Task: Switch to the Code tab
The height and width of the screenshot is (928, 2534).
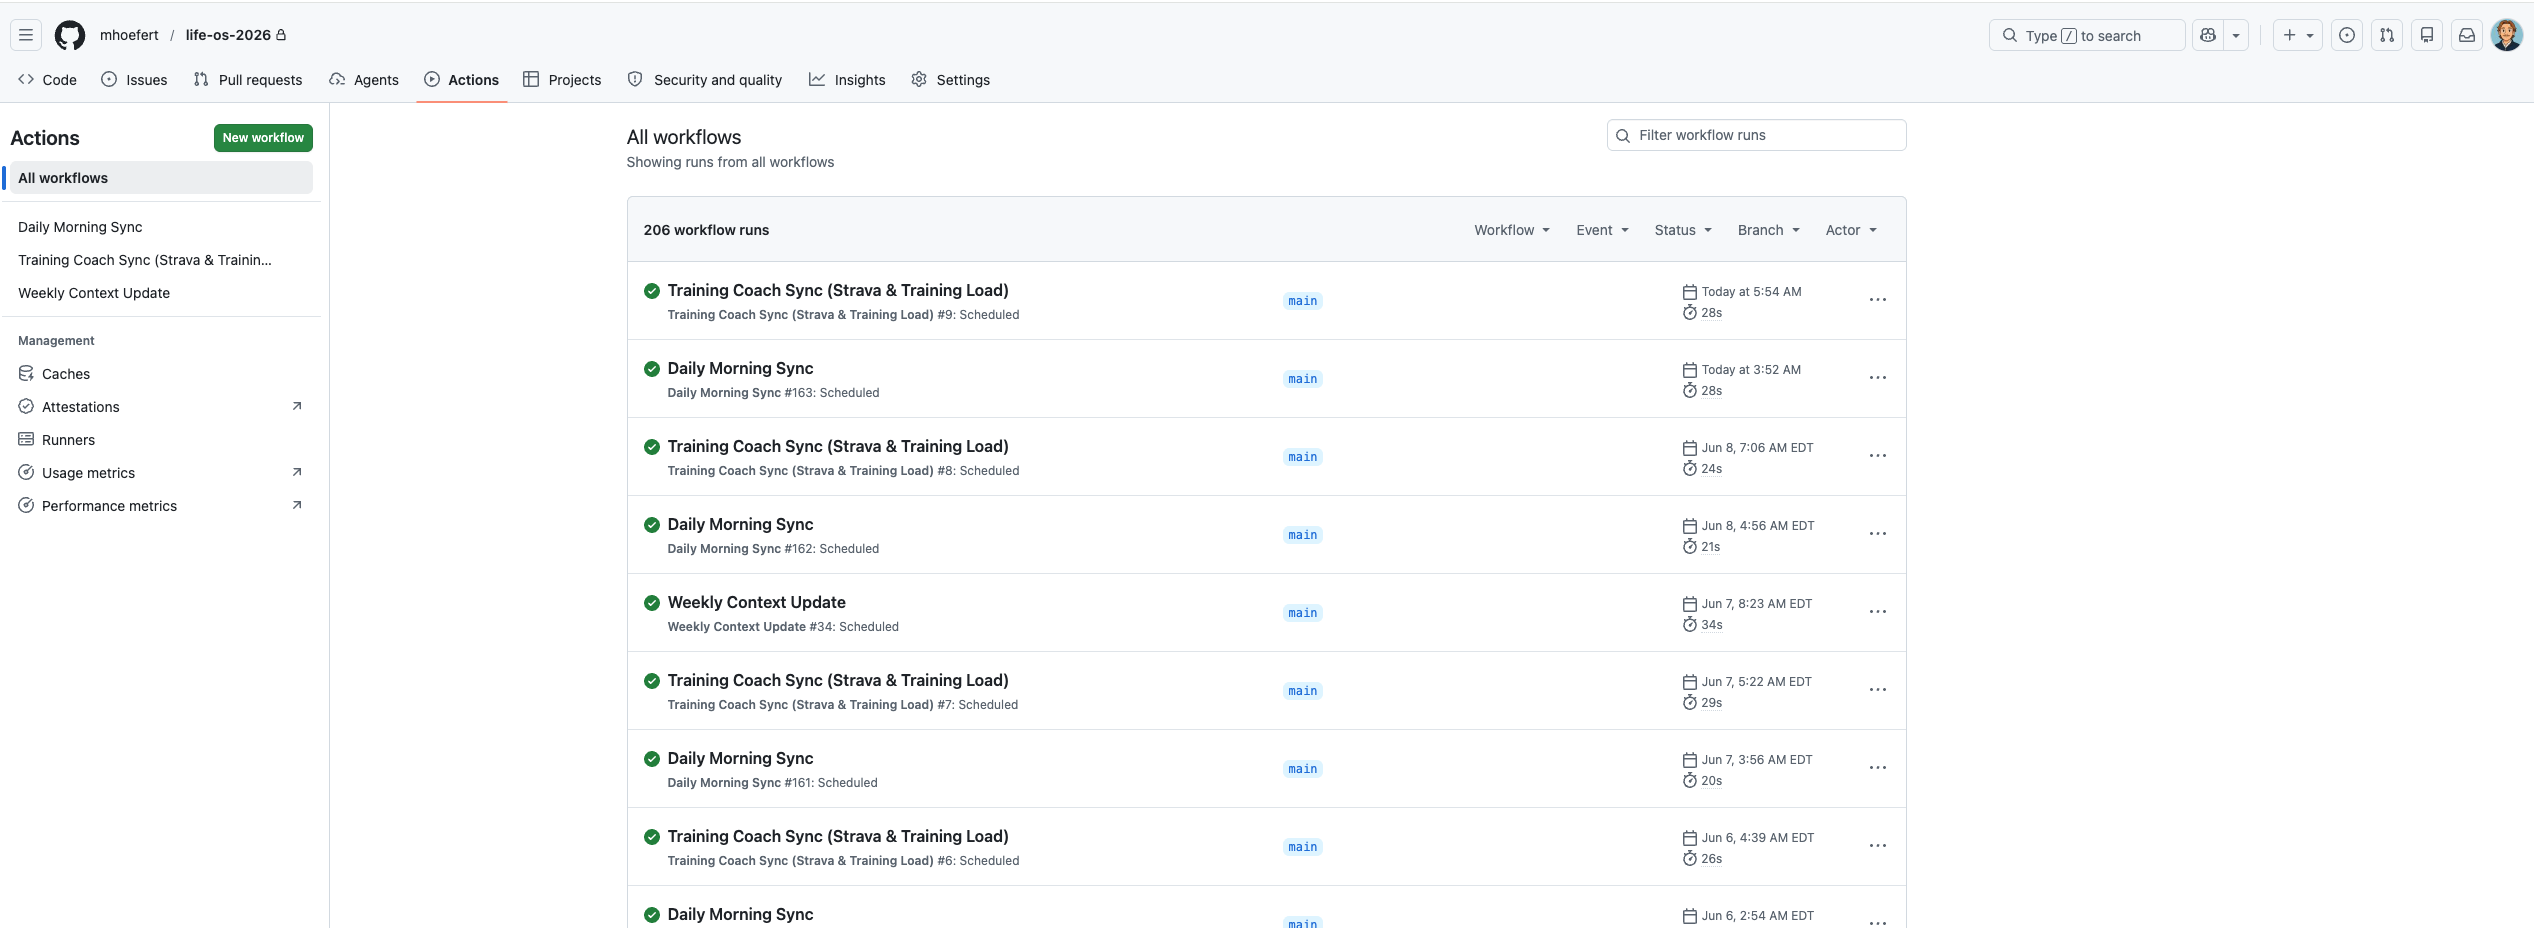Action: tap(47, 80)
